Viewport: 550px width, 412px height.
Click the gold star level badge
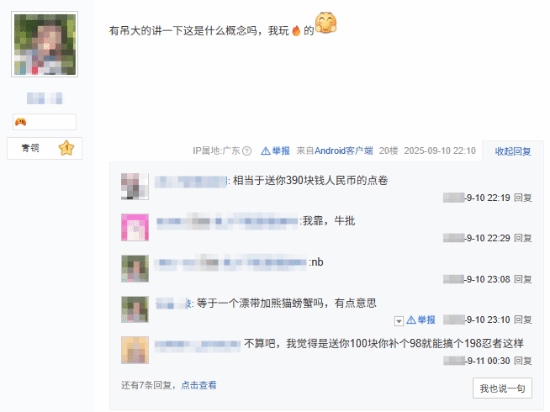[x=66, y=148]
